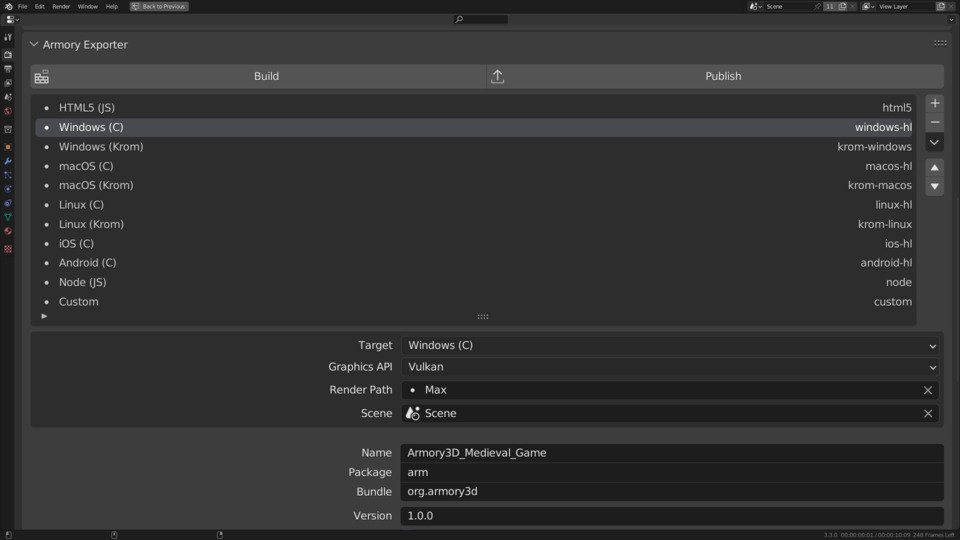Open the Modifiers wrench tab
Viewport: 960px width, 540px height.
pos(8,162)
